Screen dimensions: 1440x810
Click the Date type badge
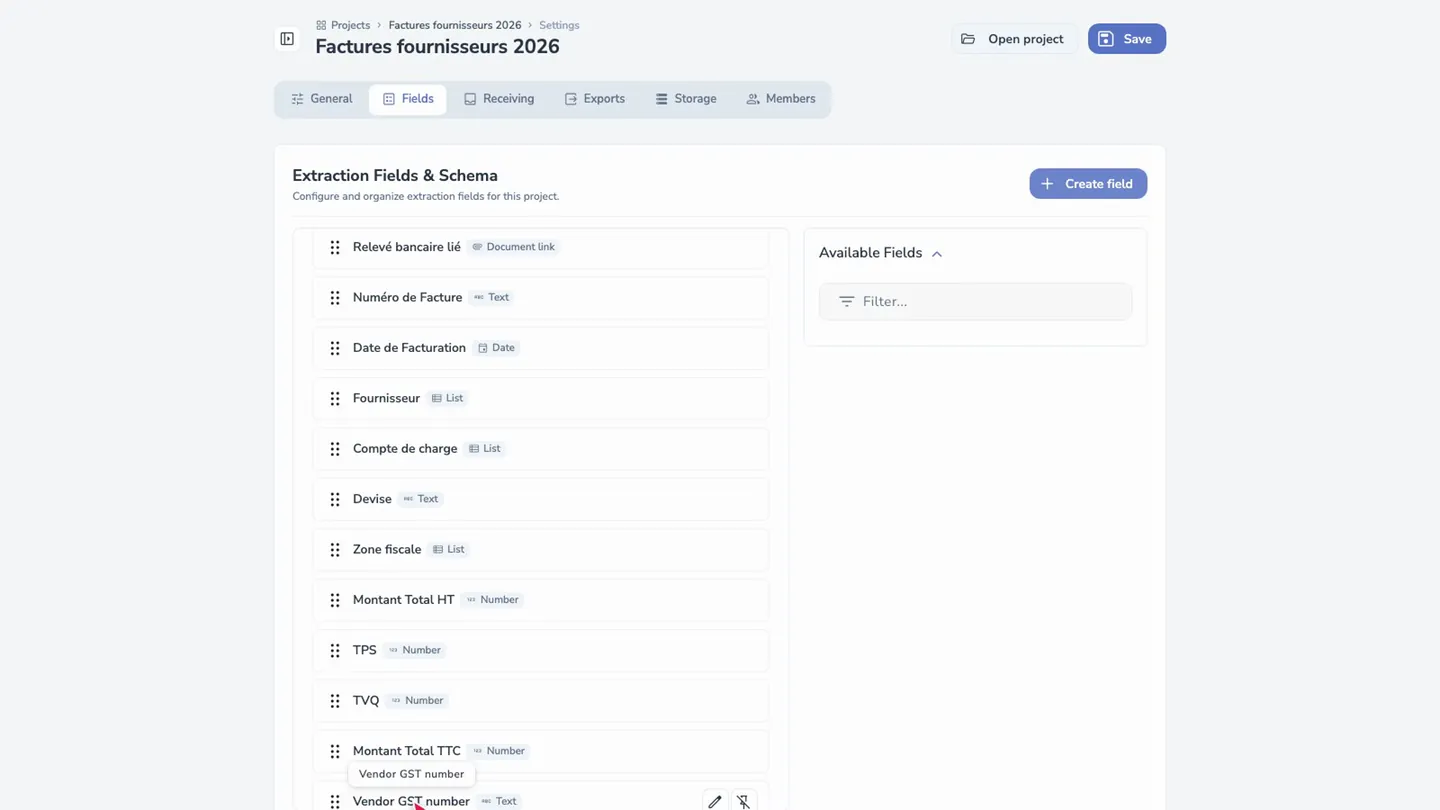click(496, 348)
